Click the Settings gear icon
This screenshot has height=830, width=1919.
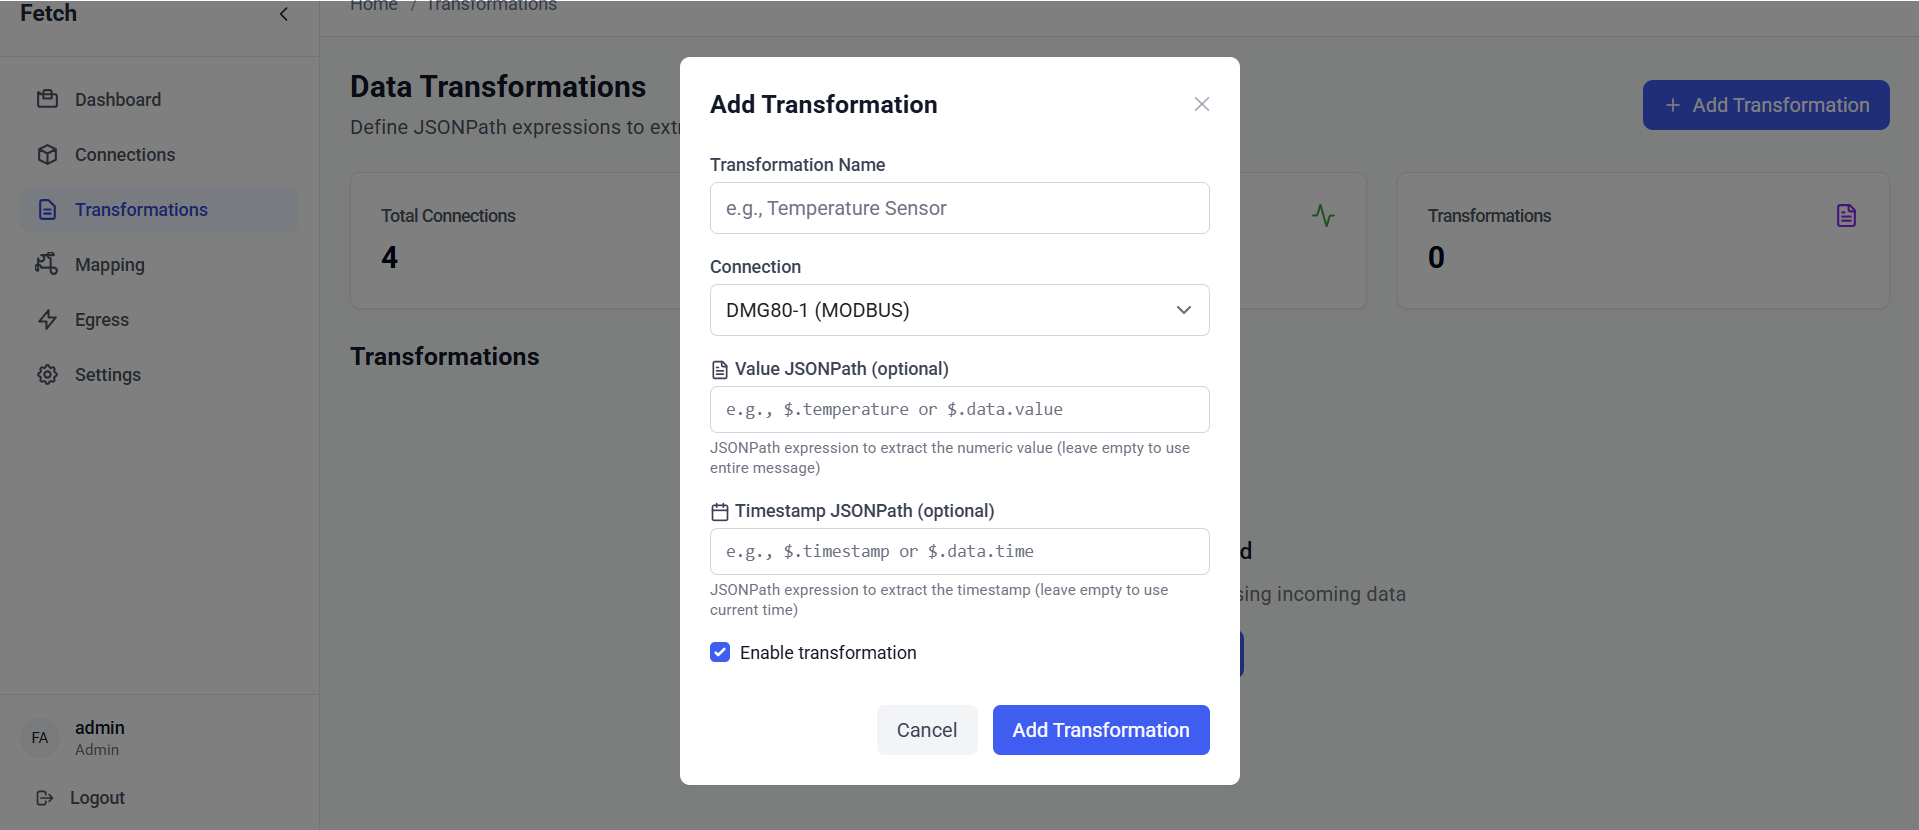[x=47, y=374]
